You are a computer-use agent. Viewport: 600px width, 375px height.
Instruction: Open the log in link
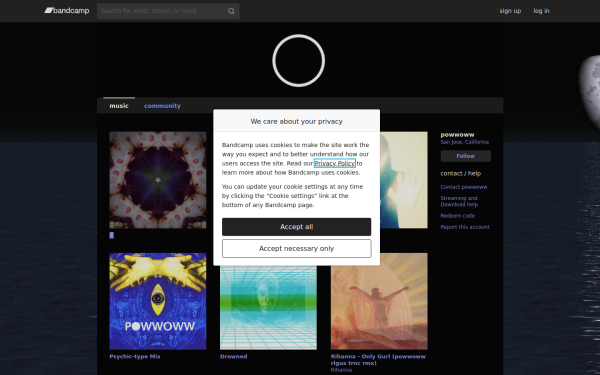pyautogui.click(x=541, y=11)
